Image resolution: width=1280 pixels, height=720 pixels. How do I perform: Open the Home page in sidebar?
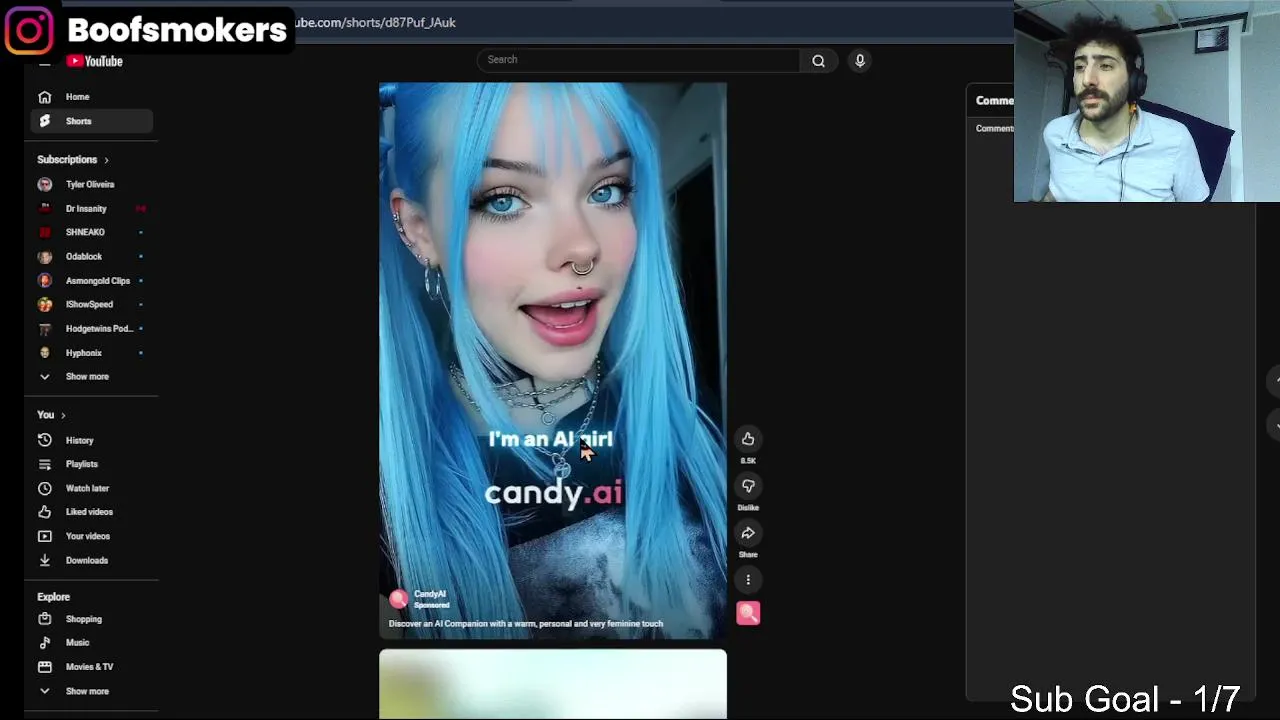[91, 97]
